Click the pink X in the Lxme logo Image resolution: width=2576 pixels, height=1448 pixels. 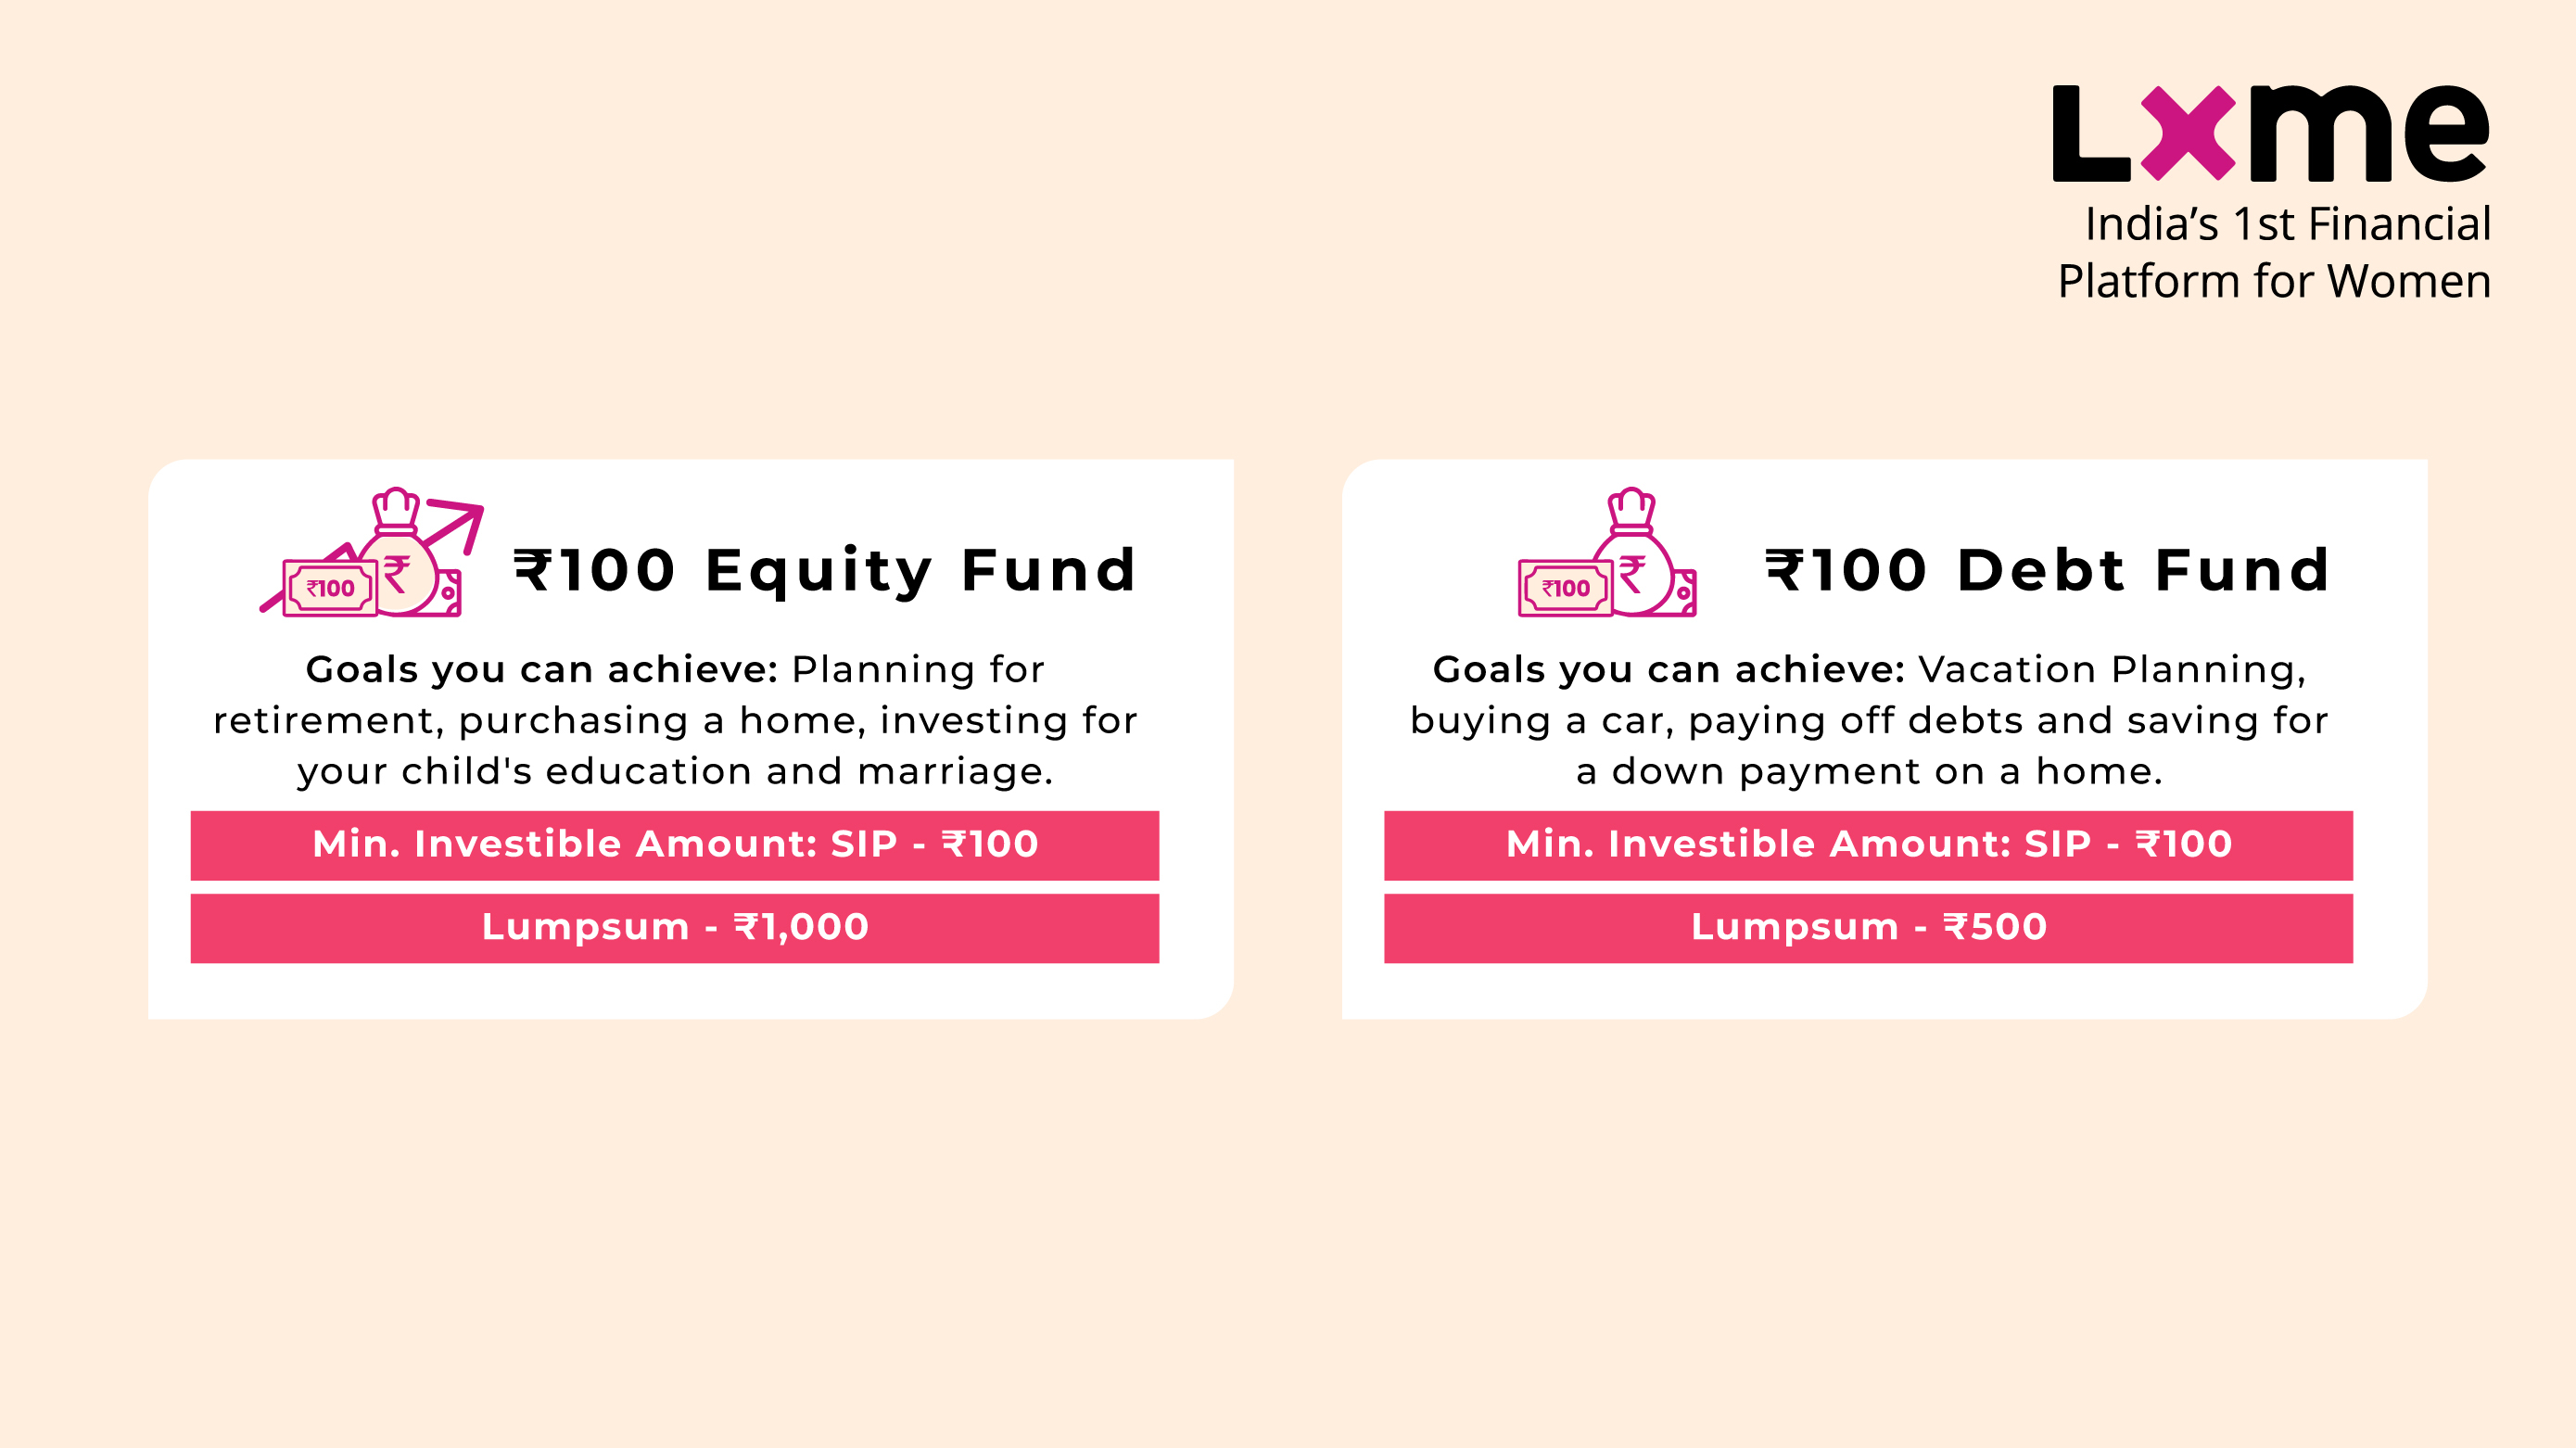tap(2187, 133)
